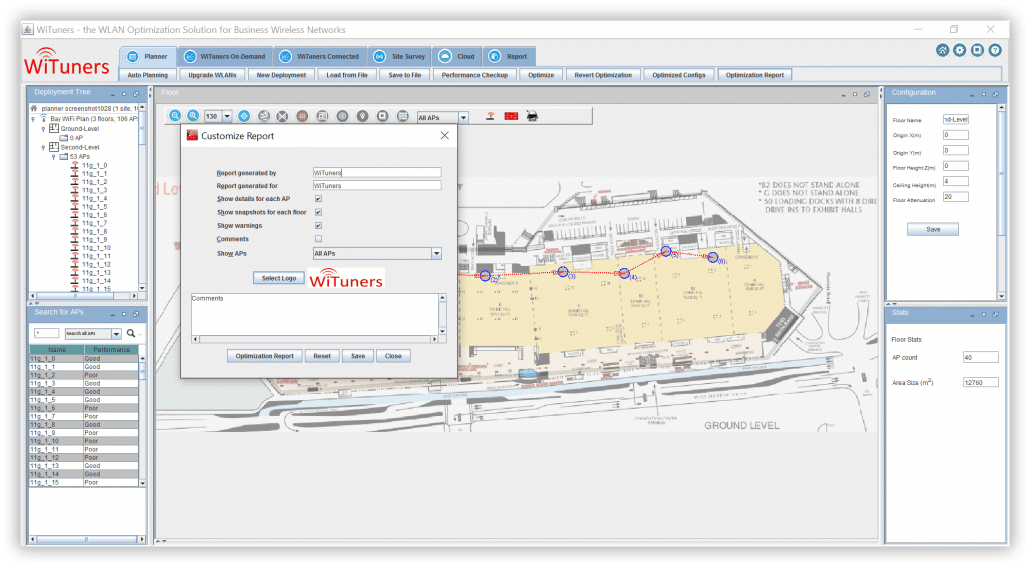Click Optimization Report button in dialog
Viewport: 1030px width, 567px height.
click(x=264, y=356)
